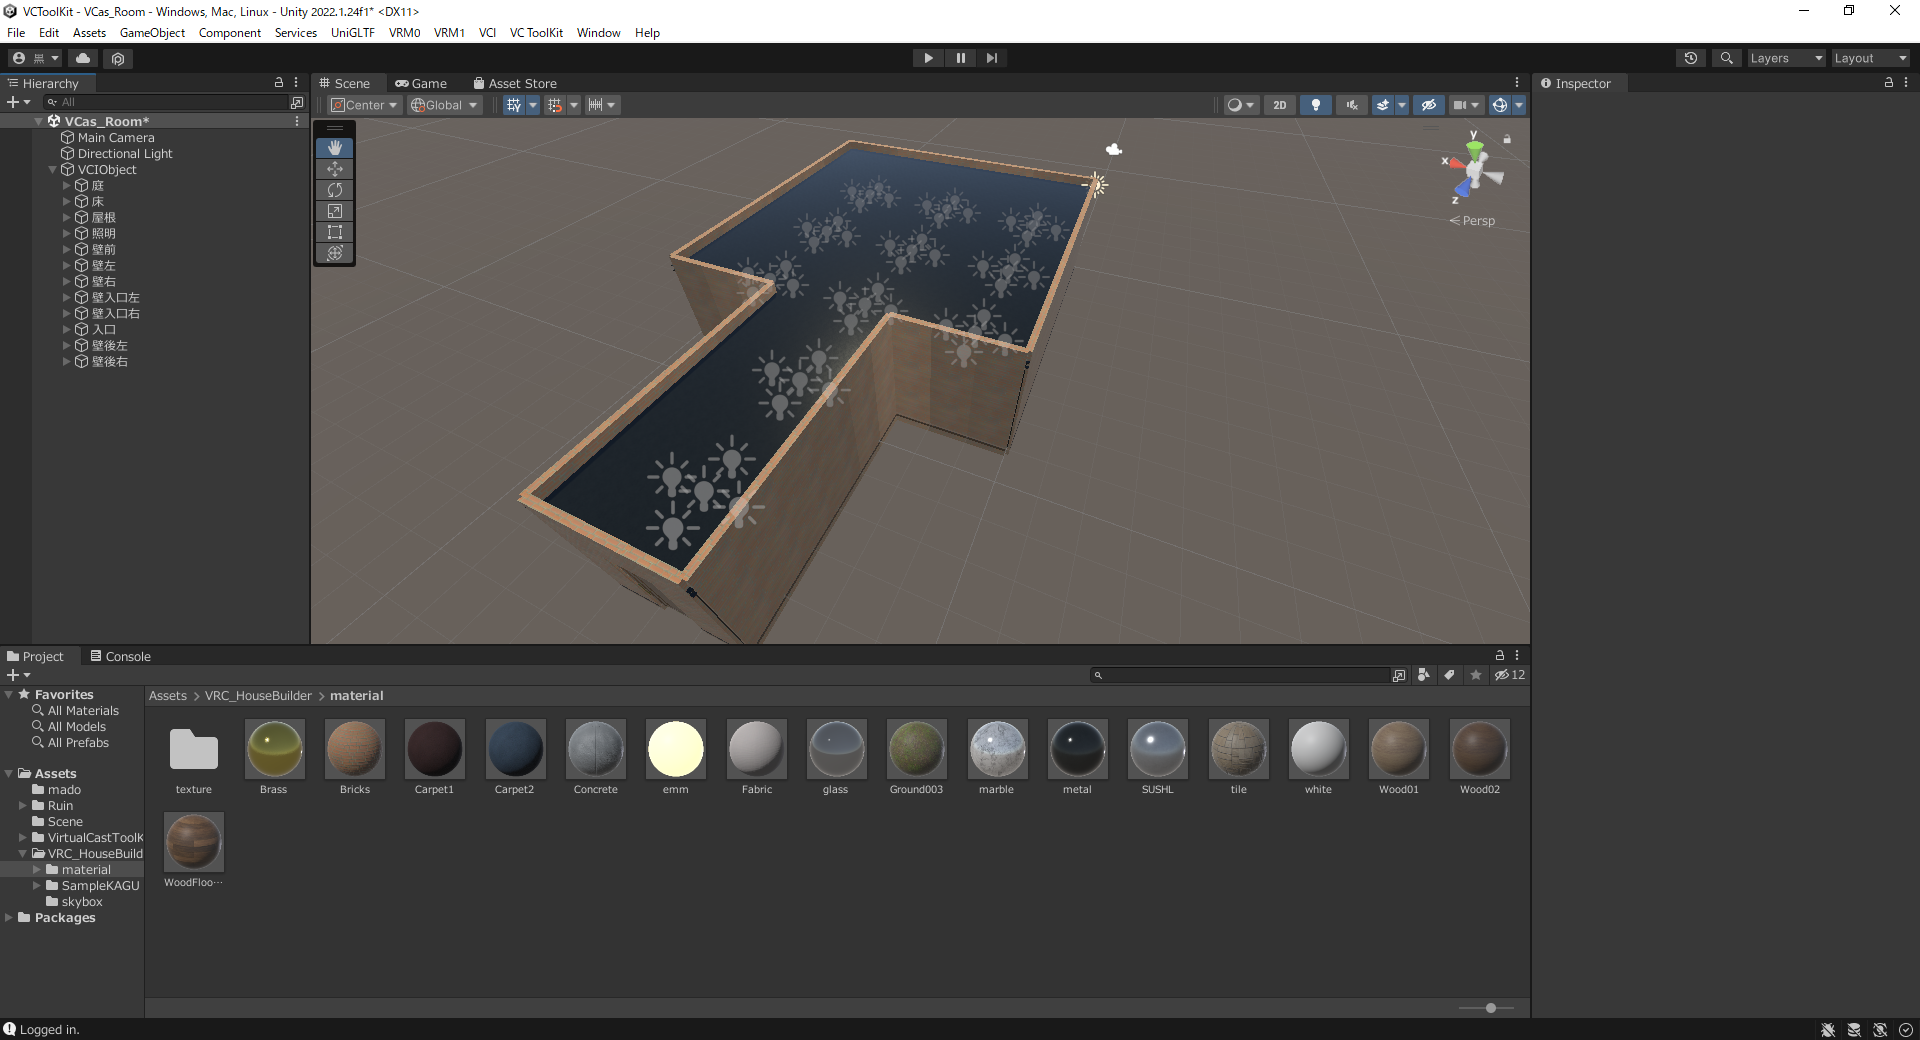This screenshot has width=1920, height=1040.
Task: Select Directional Light in Hierarchy
Action: click(125, 154)
